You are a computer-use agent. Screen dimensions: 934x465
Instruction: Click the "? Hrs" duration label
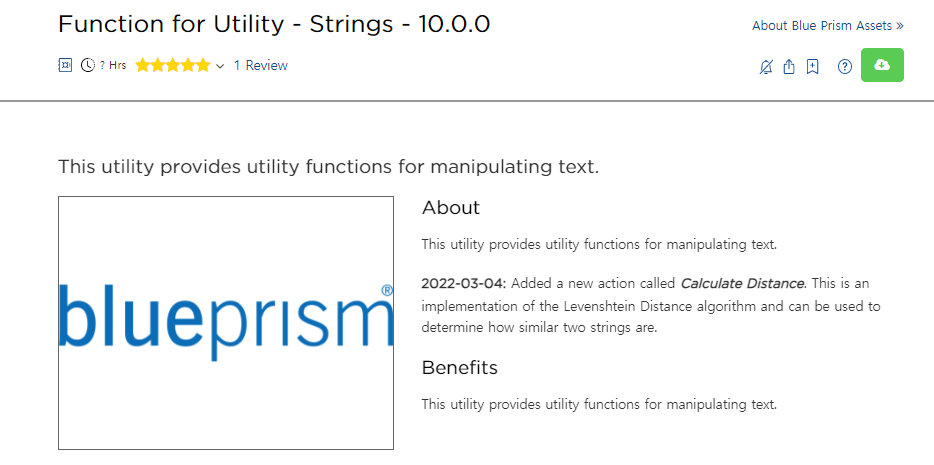pyautogui.click(x=113, y=66)
